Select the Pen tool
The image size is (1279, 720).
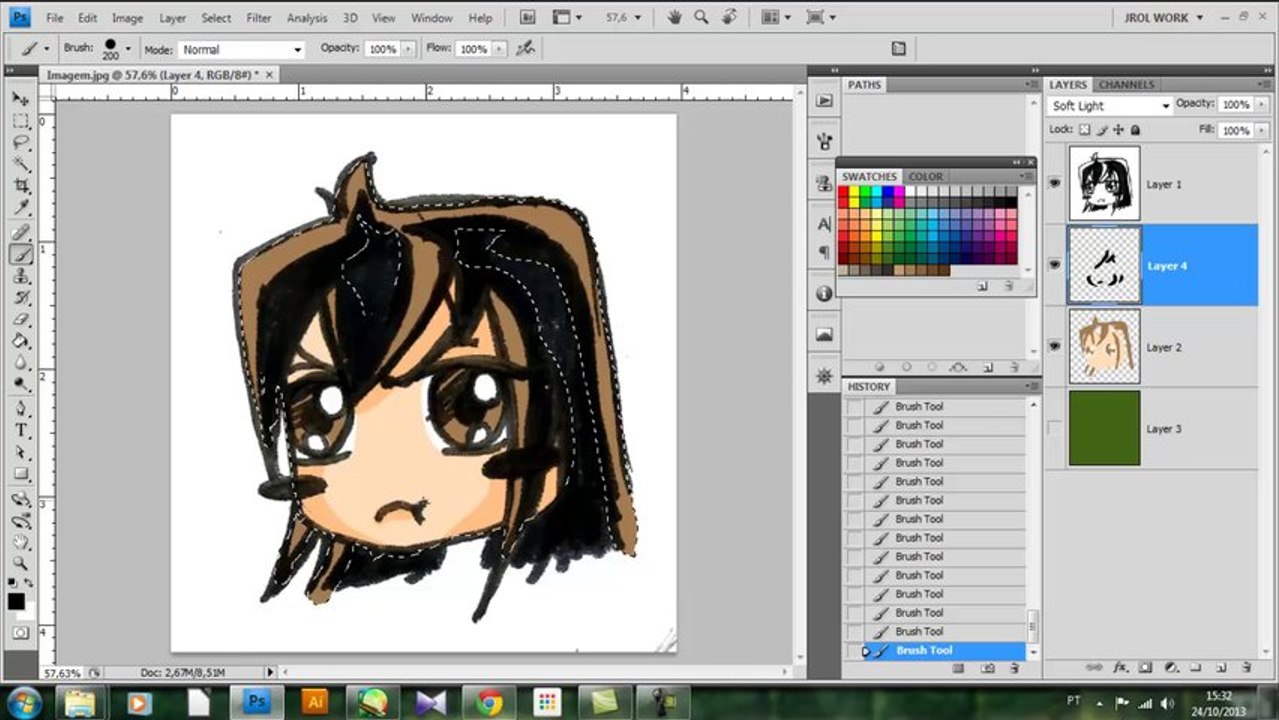[x=20, y=409]
